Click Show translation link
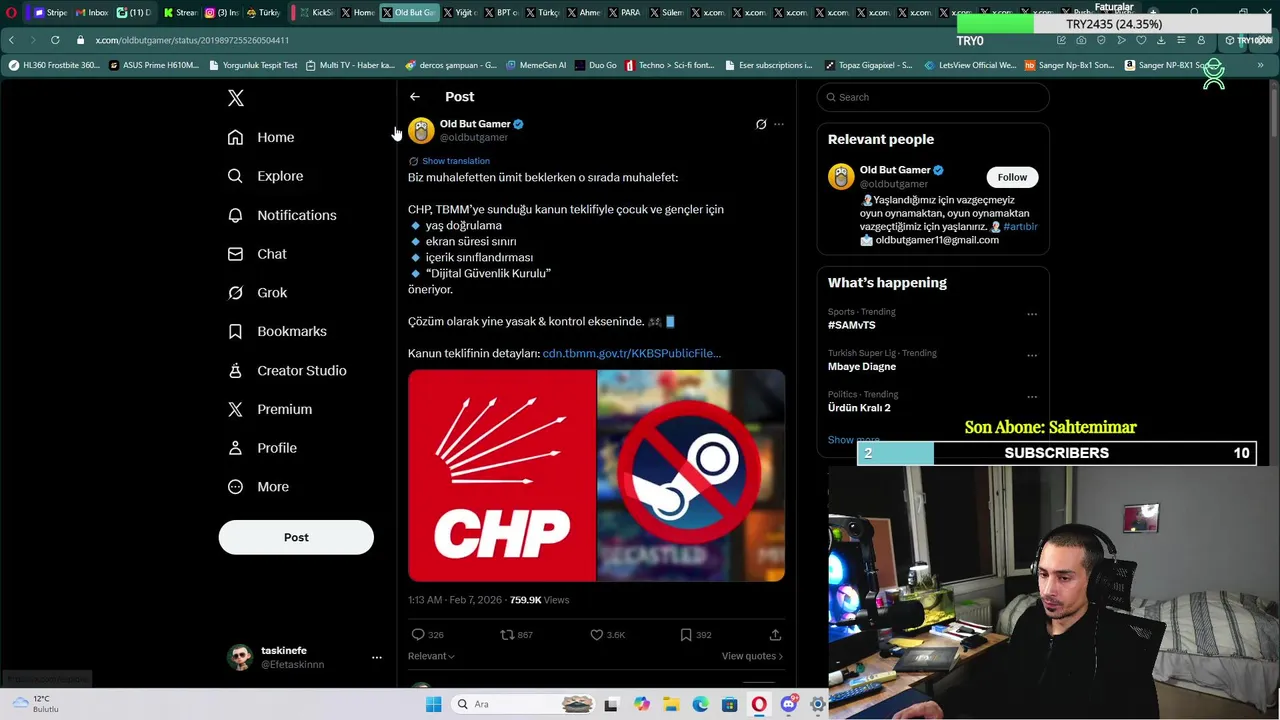 [x=456, y=161]
